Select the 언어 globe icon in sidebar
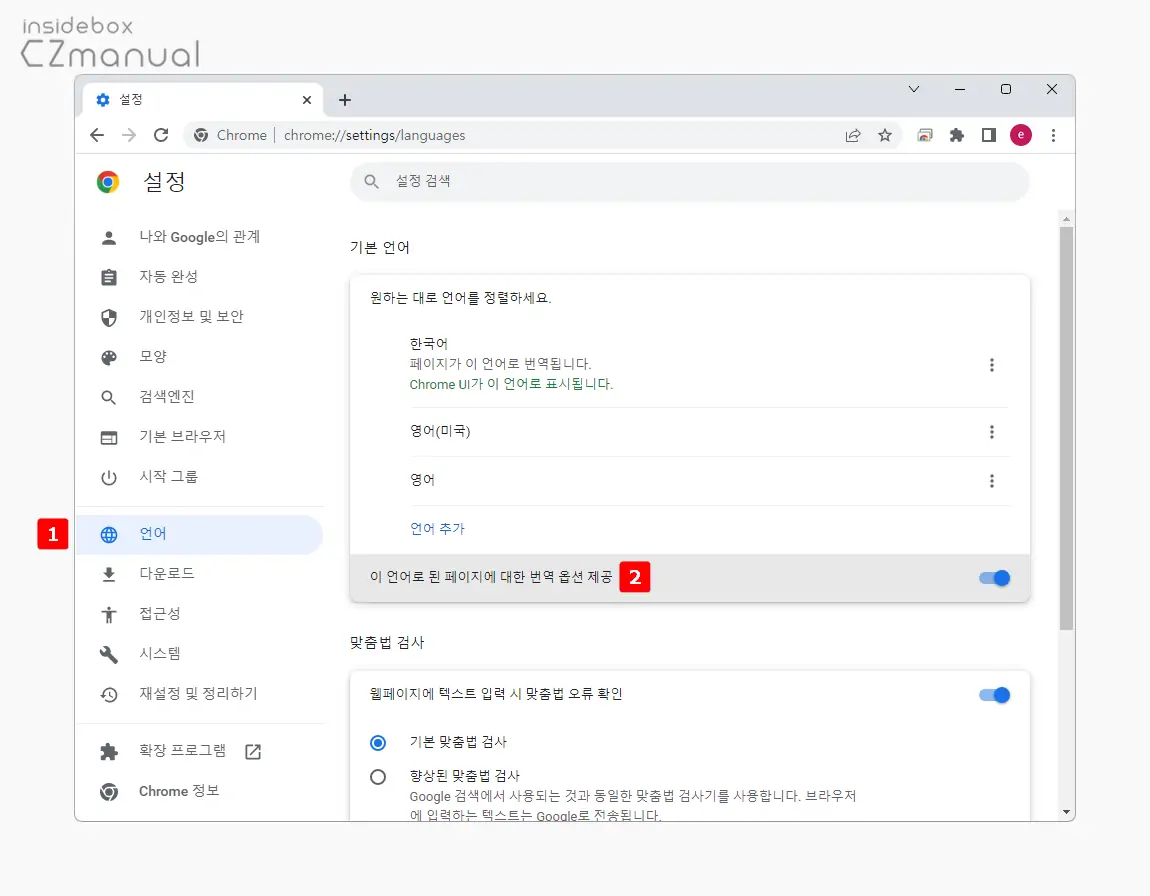1150x896 pixels. [x=108, y=533]
